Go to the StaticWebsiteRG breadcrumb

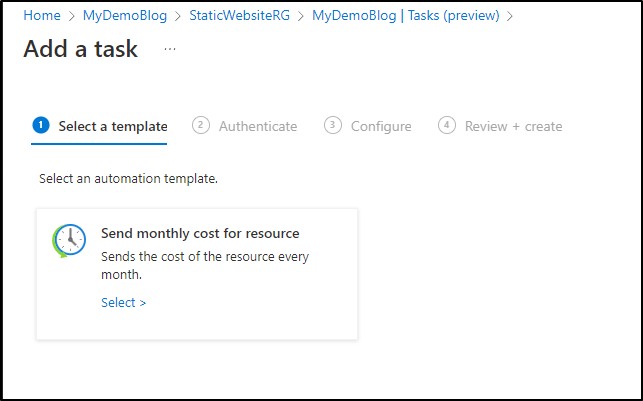239,16
